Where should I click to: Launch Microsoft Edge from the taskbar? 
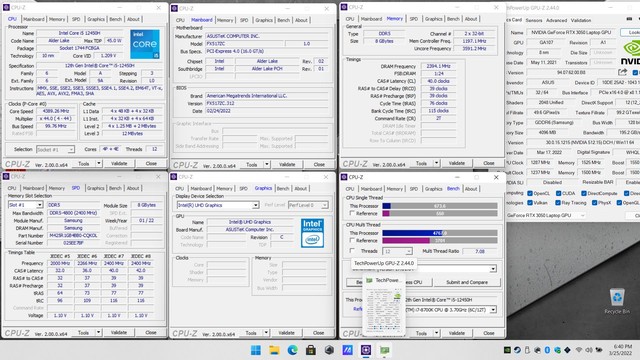click(x=292, y=350)
